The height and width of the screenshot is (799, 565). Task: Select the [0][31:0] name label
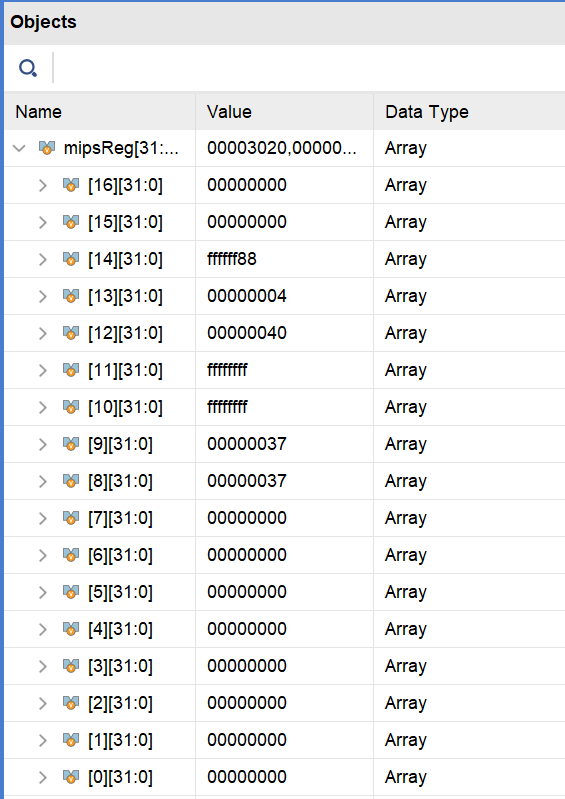click(x=120, y=778)
